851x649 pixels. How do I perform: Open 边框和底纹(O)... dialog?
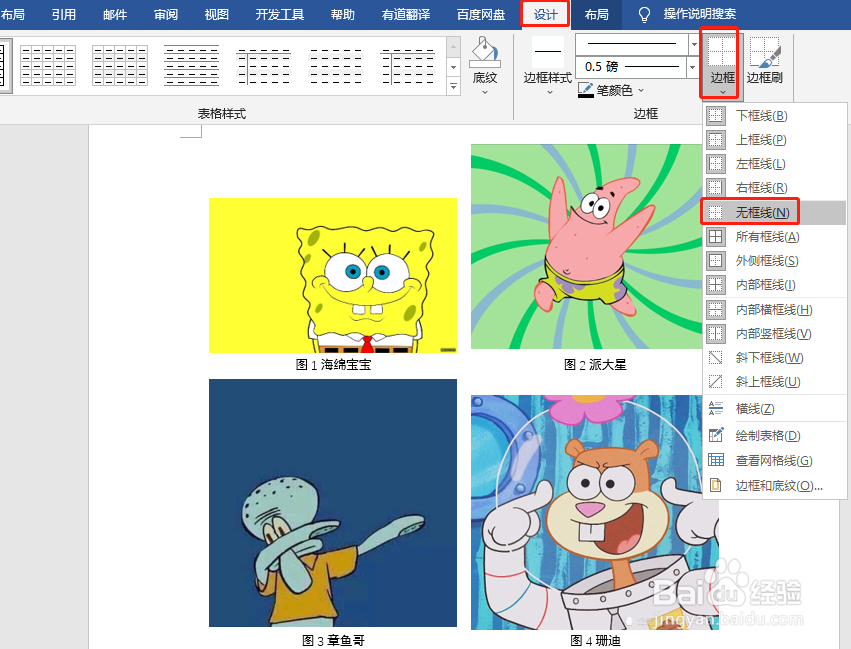tap(775, 485)
